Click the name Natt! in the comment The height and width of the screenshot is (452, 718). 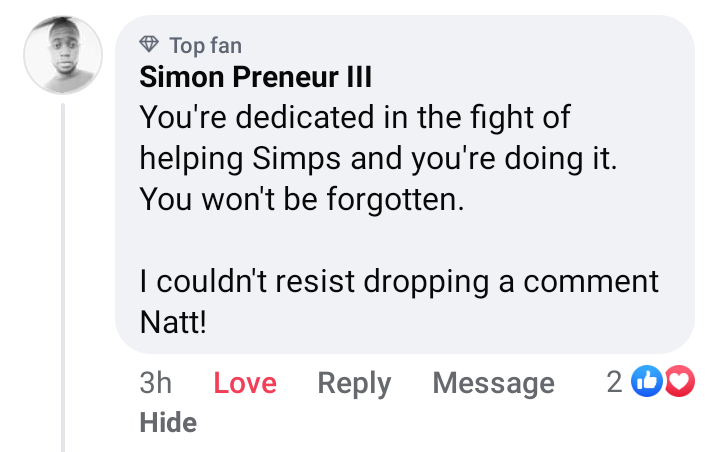coord(173,323)
